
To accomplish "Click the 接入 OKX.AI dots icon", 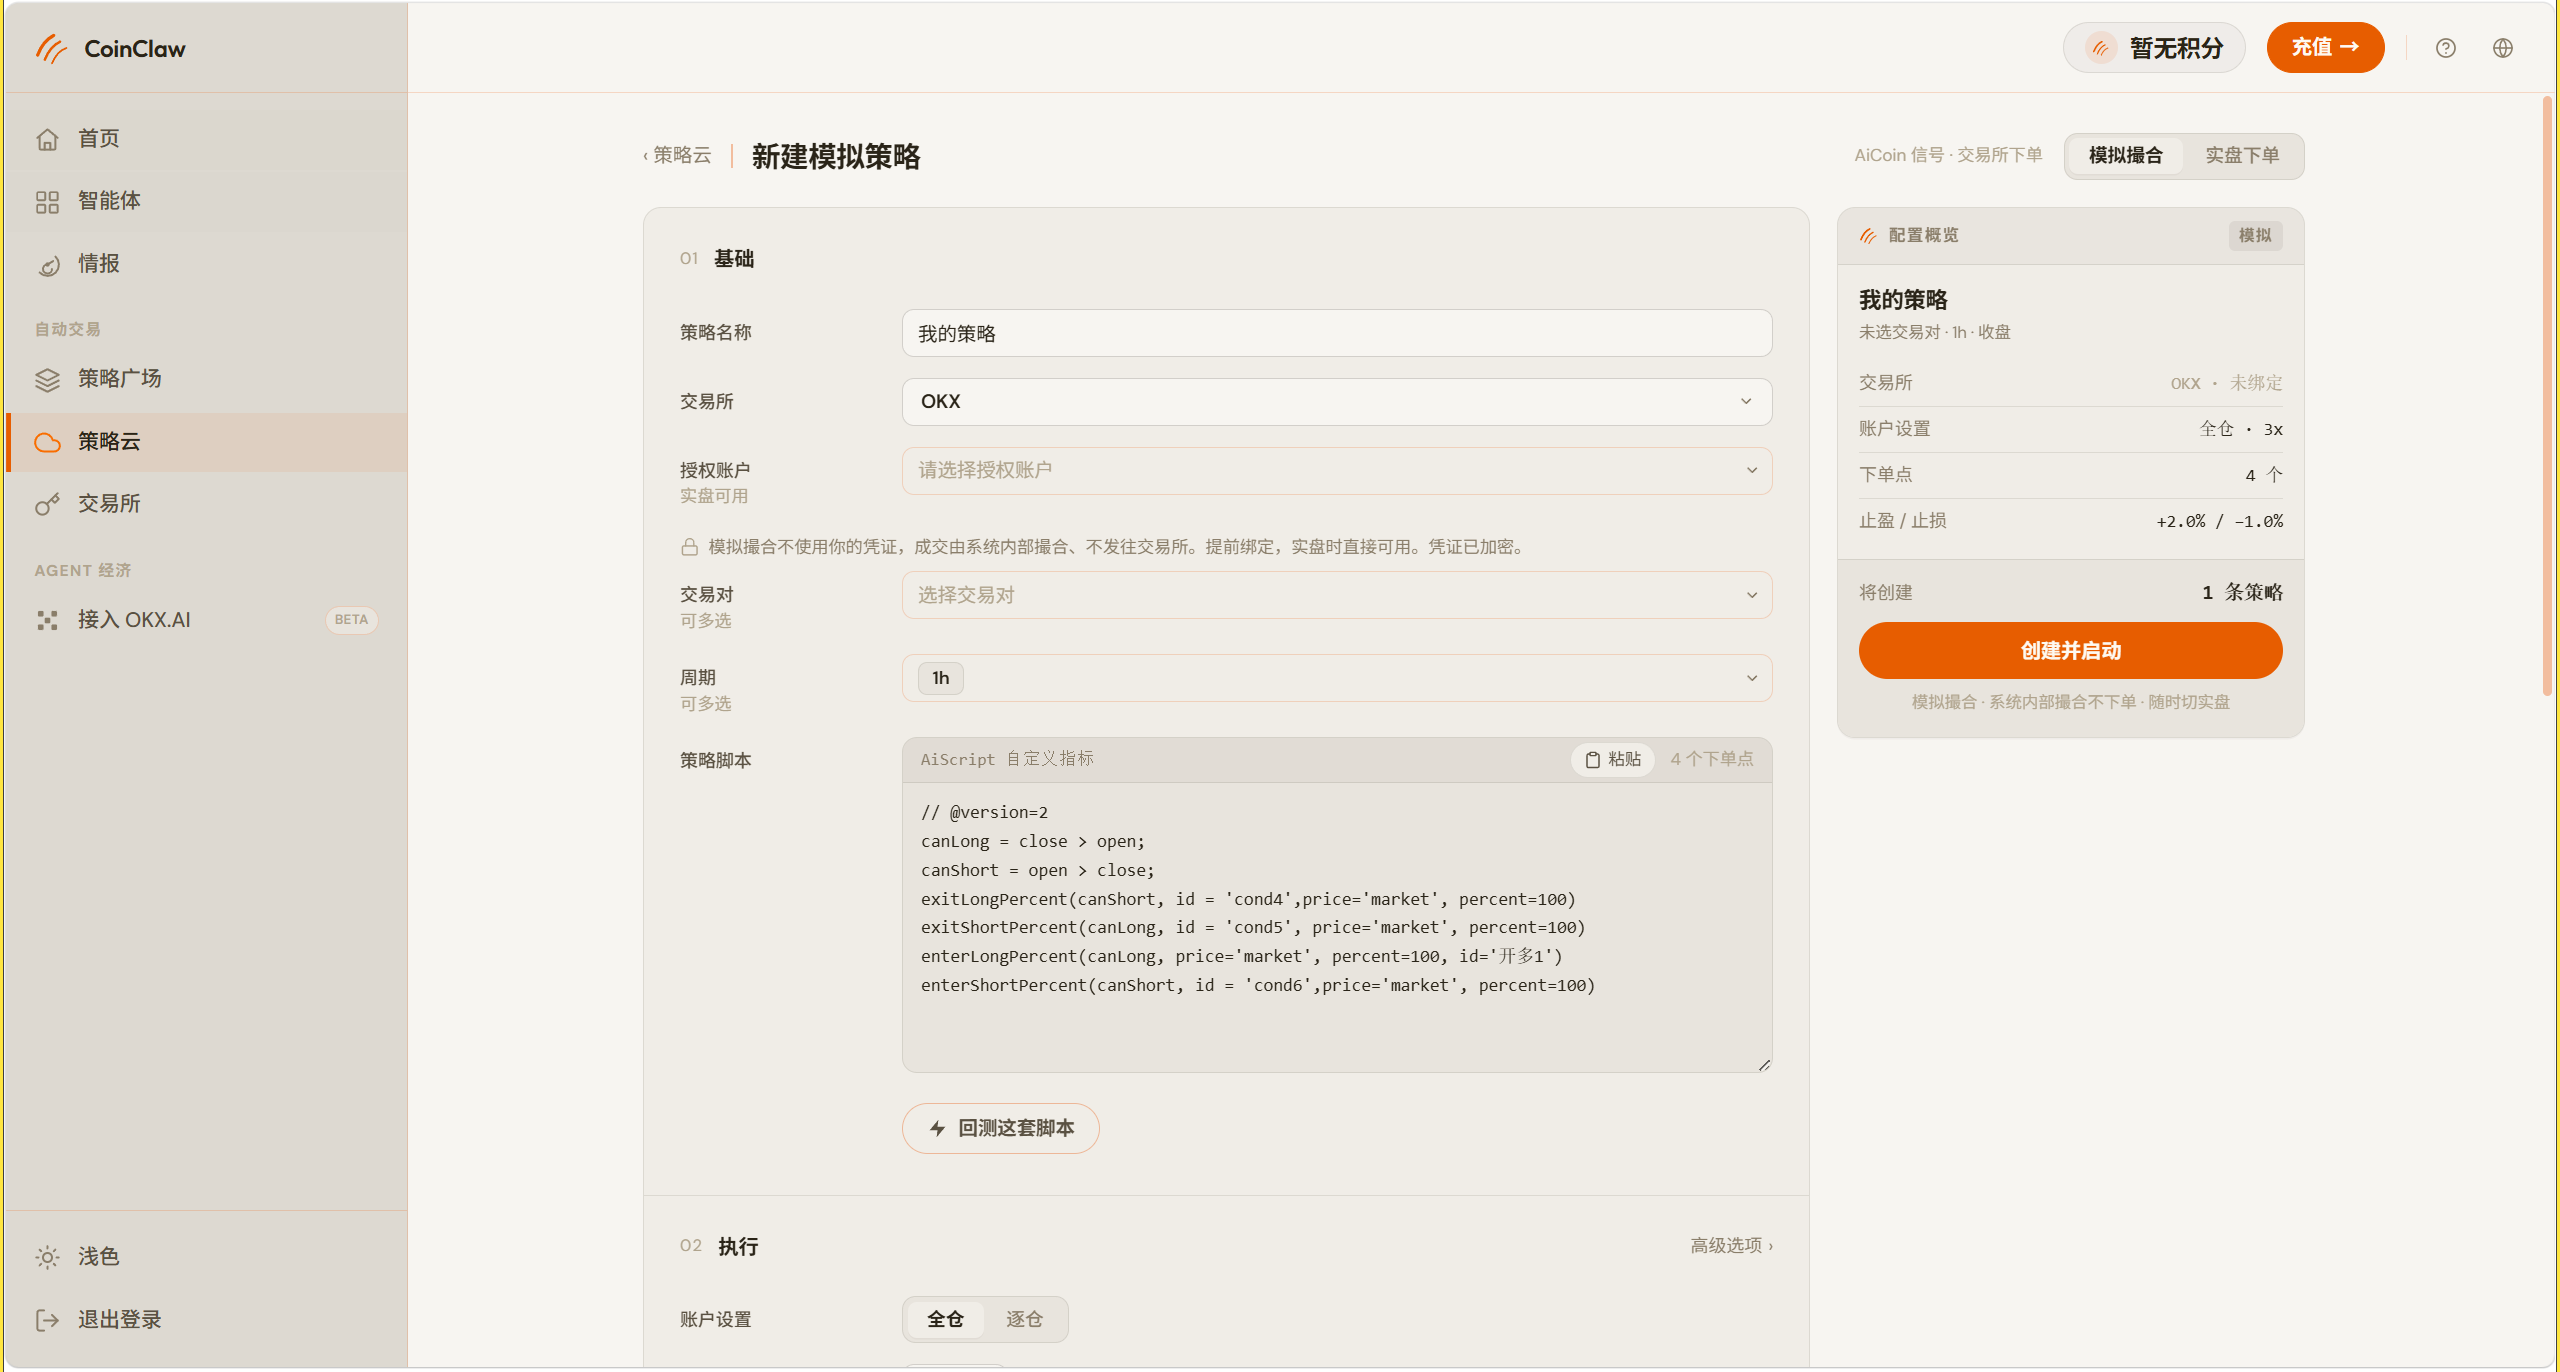I will coord(47,620).
